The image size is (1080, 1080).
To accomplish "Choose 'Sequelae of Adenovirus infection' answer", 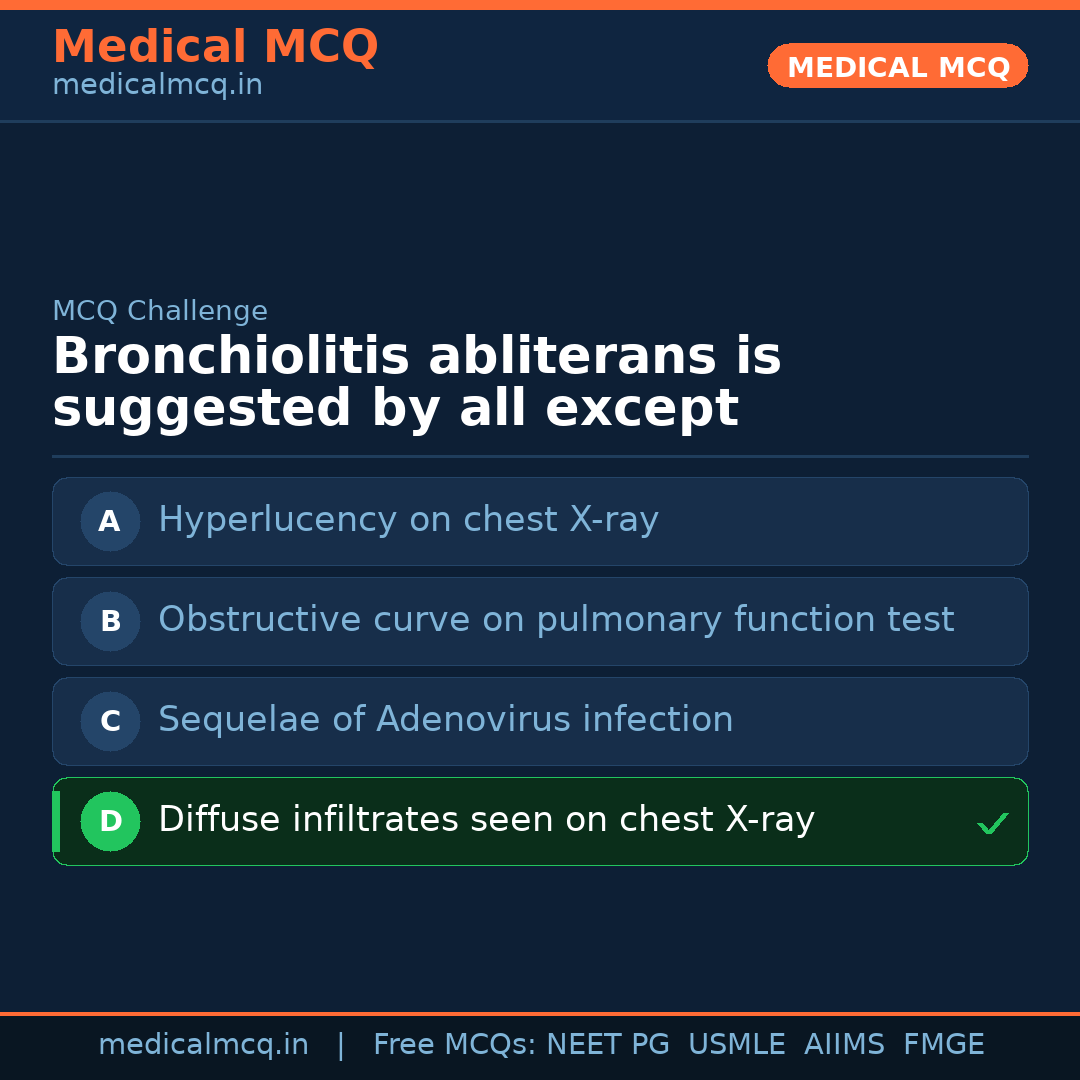I will pyautogui.click(x=445, y=720).
